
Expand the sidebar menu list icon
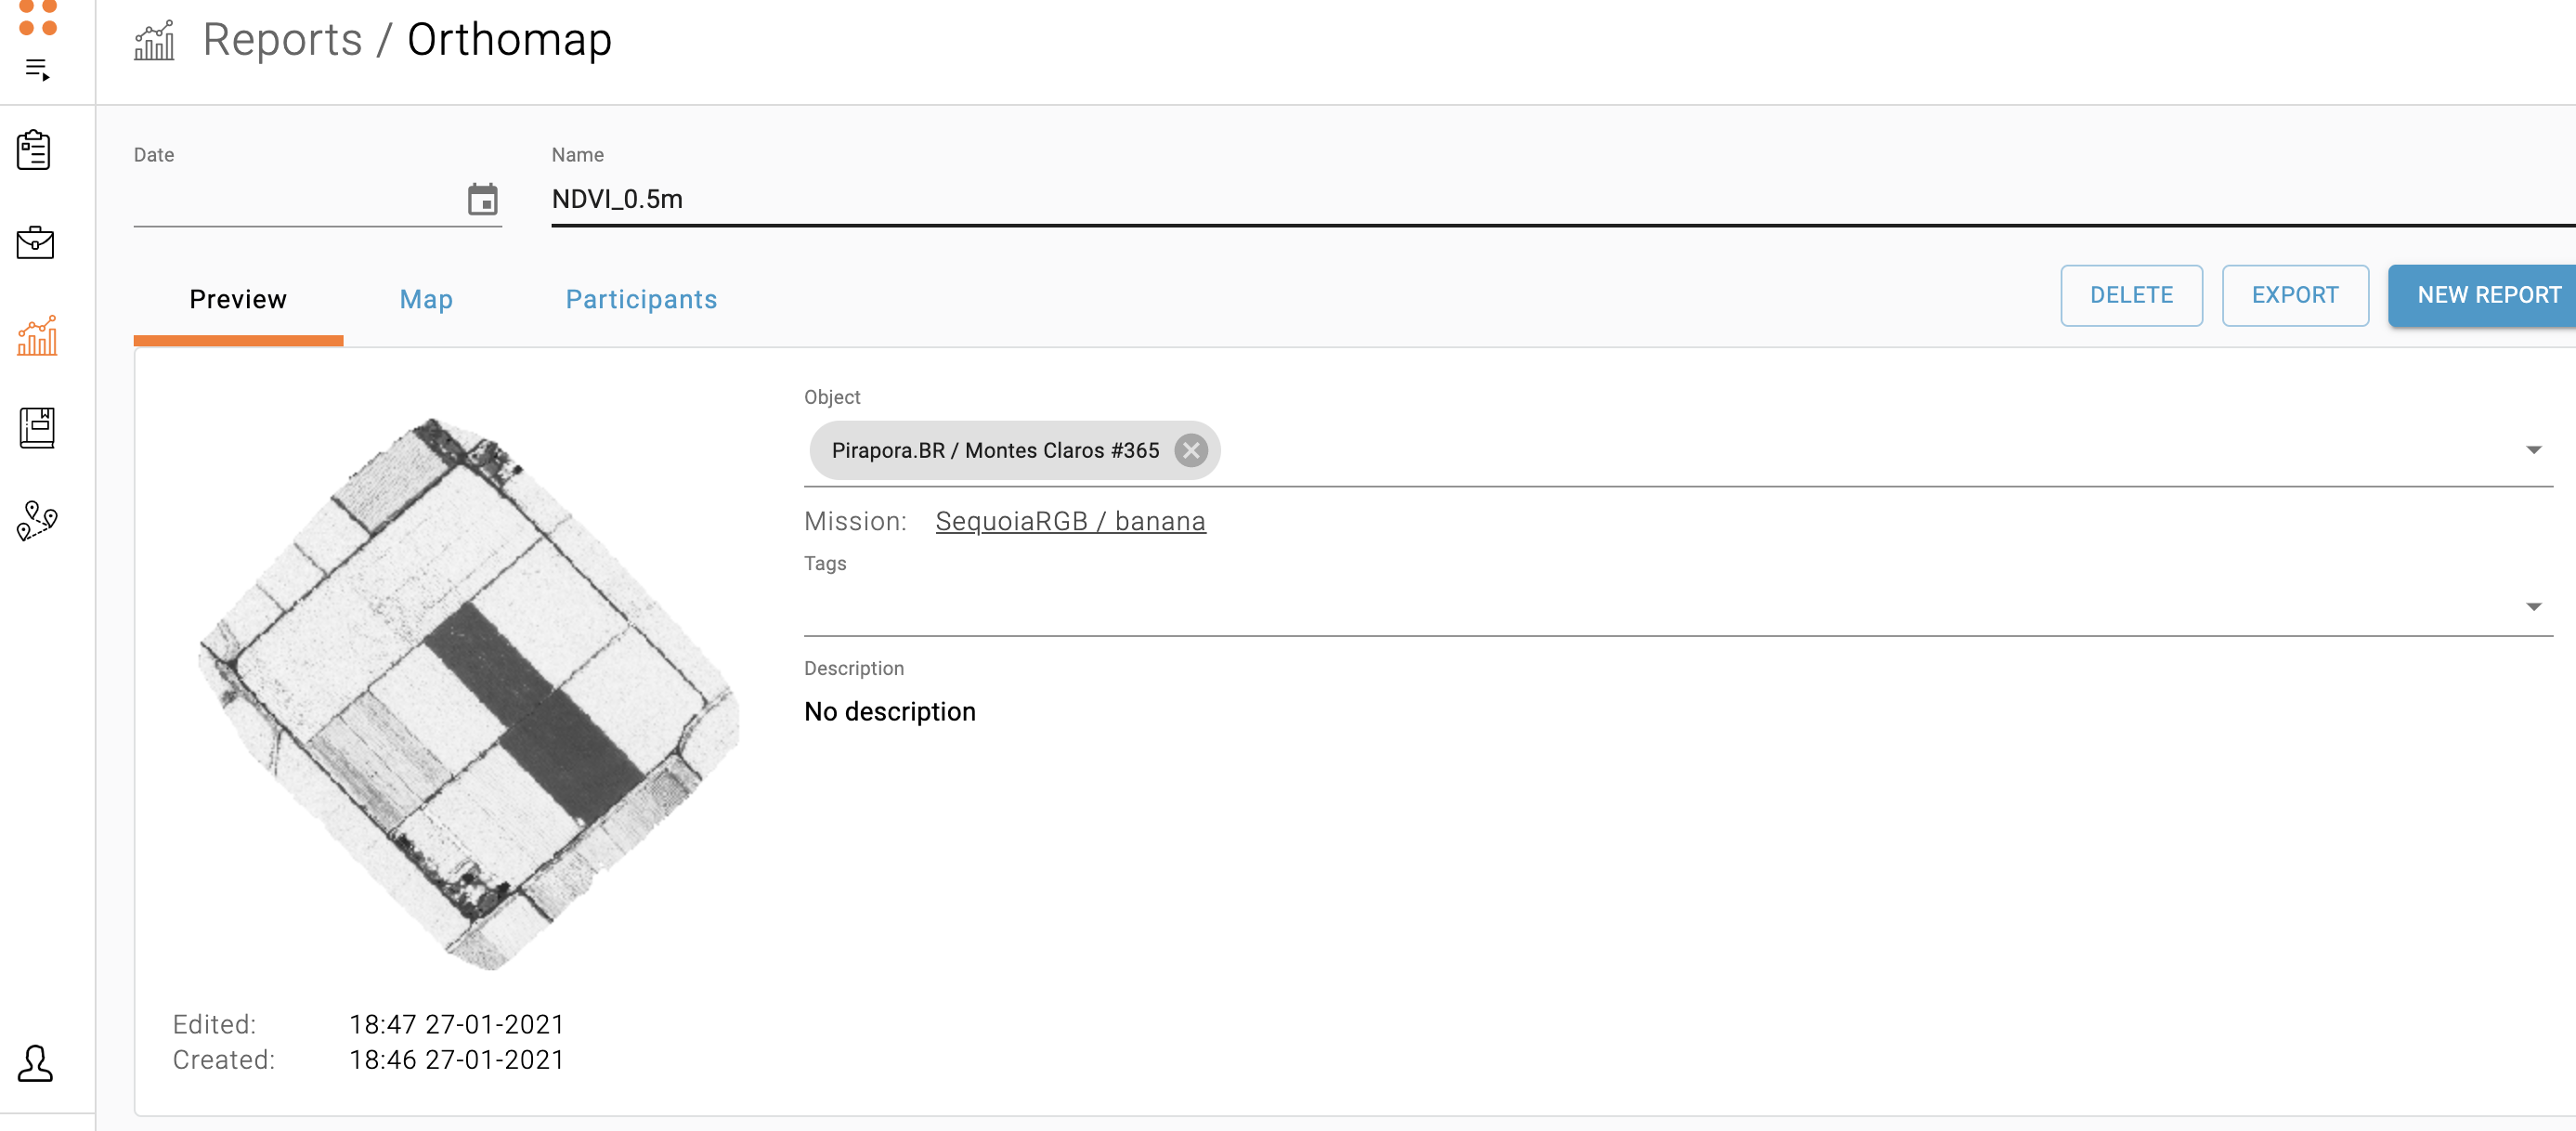click(x=38, y=69)
